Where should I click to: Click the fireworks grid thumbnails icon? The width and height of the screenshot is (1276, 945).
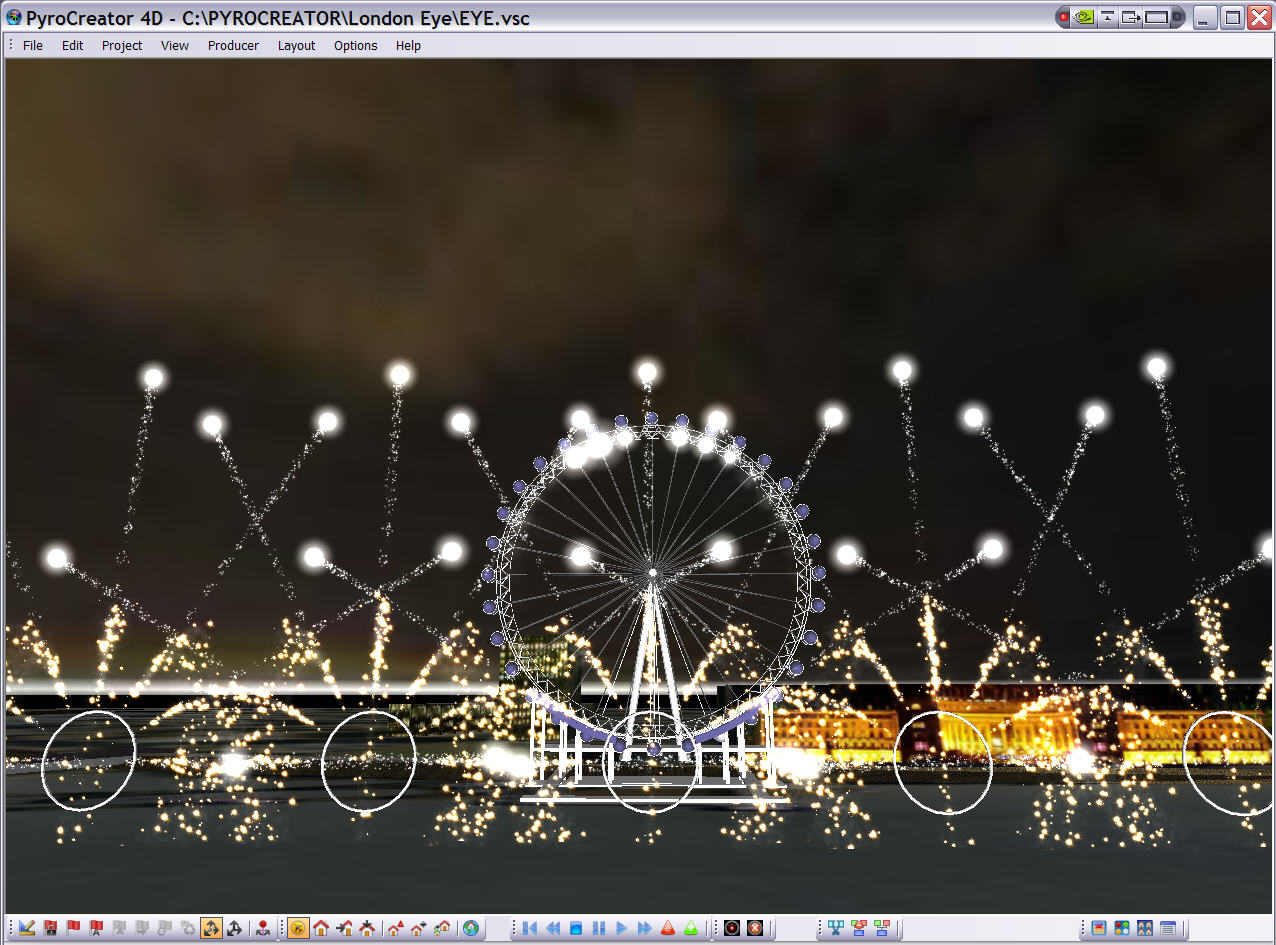coord(1146,928)
